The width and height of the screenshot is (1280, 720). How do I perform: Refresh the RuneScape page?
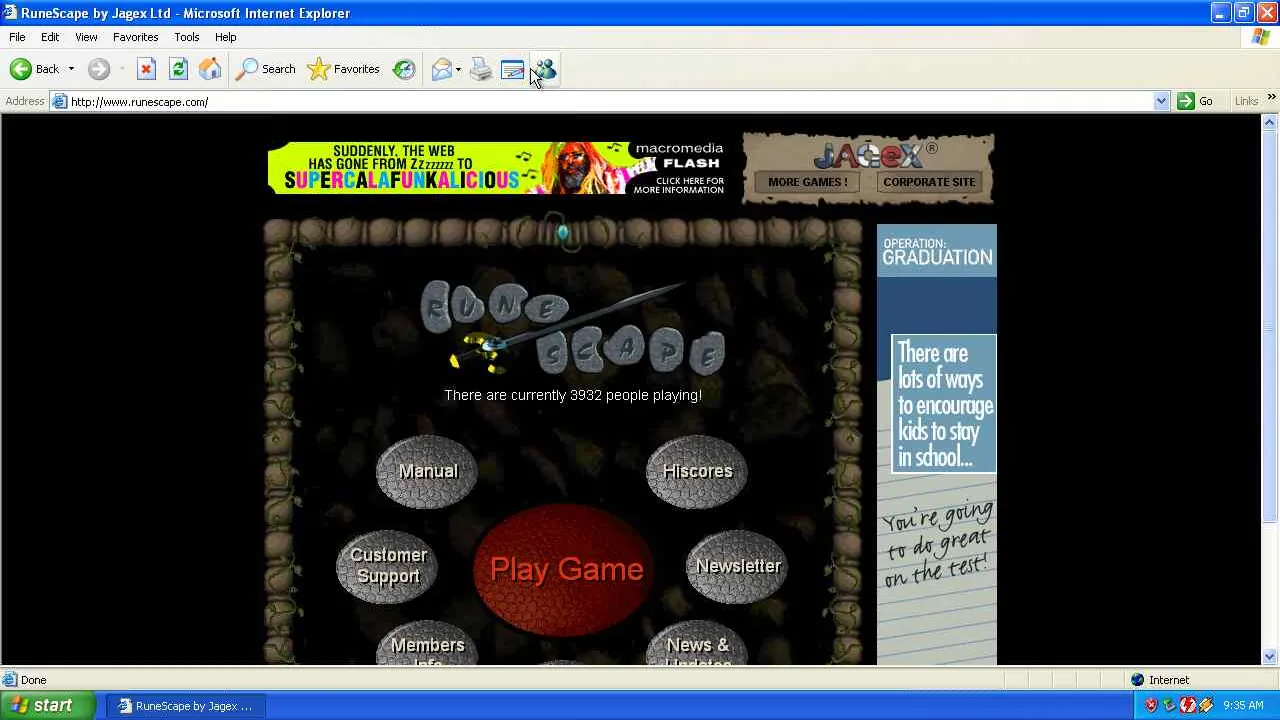click(178, 69)
